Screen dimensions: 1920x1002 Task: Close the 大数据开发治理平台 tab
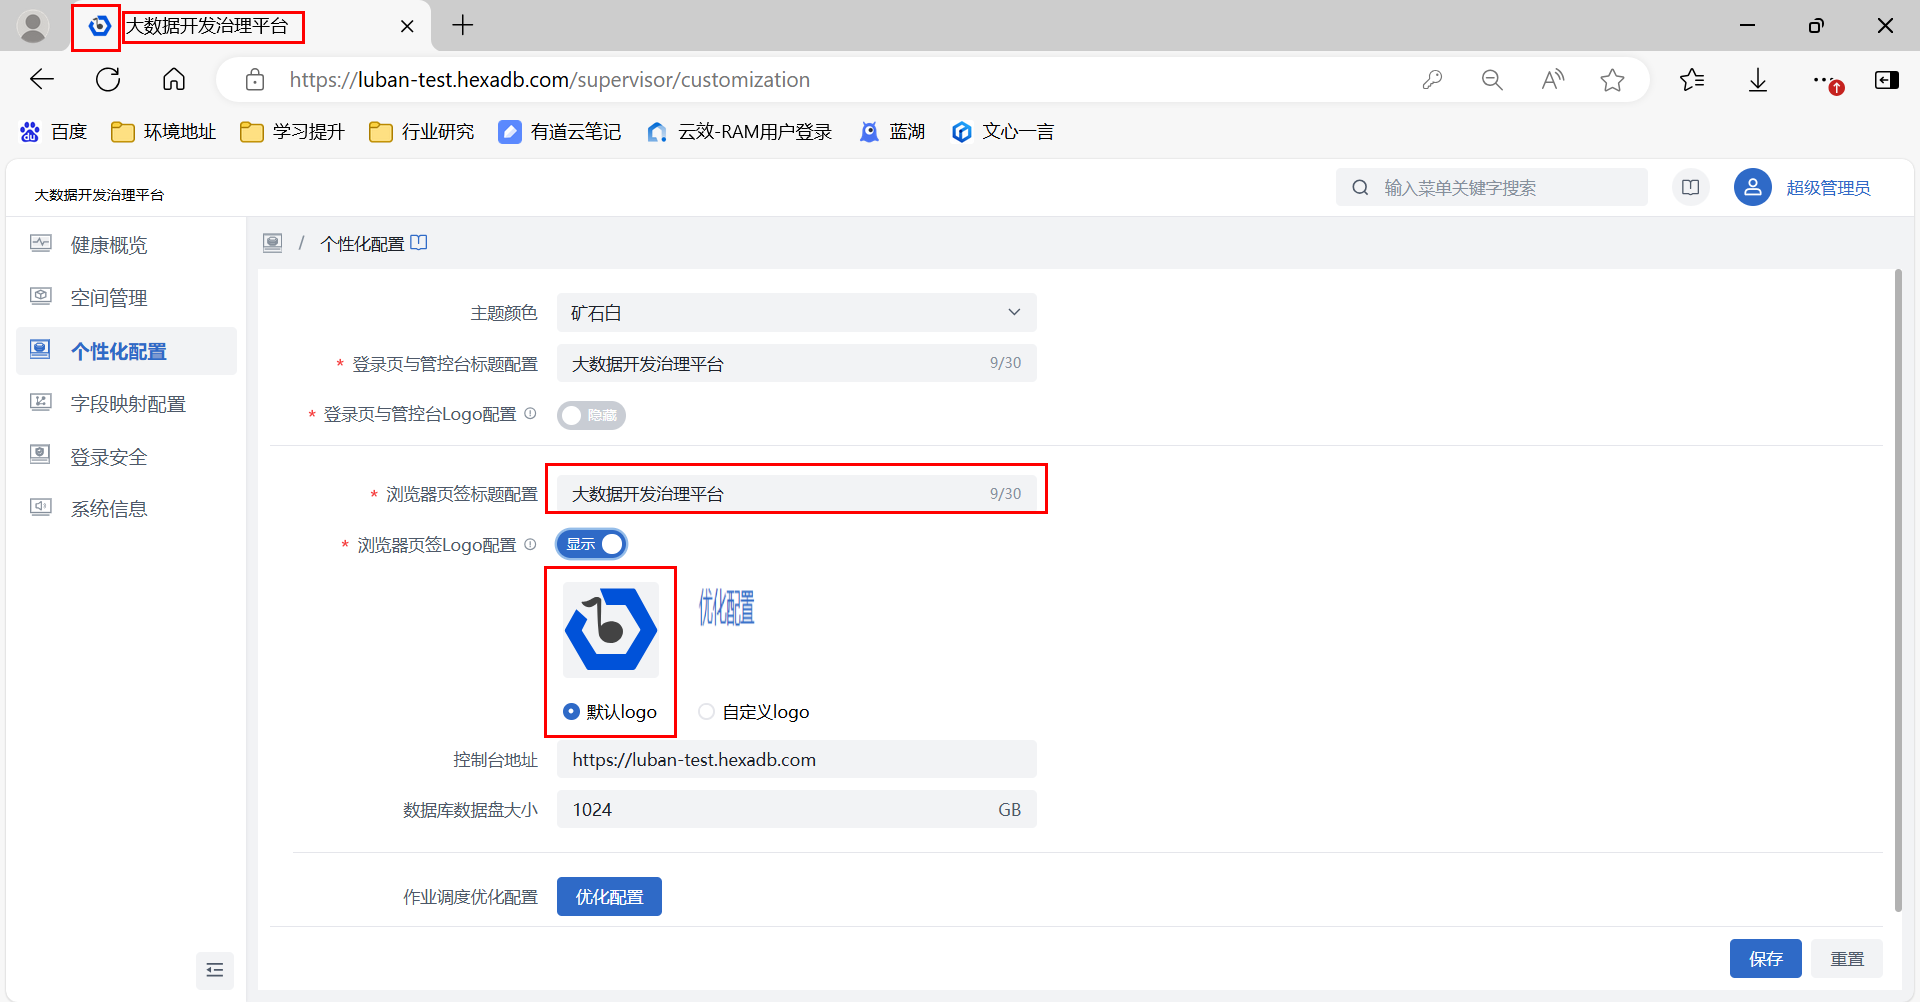[x=407, y=27]
